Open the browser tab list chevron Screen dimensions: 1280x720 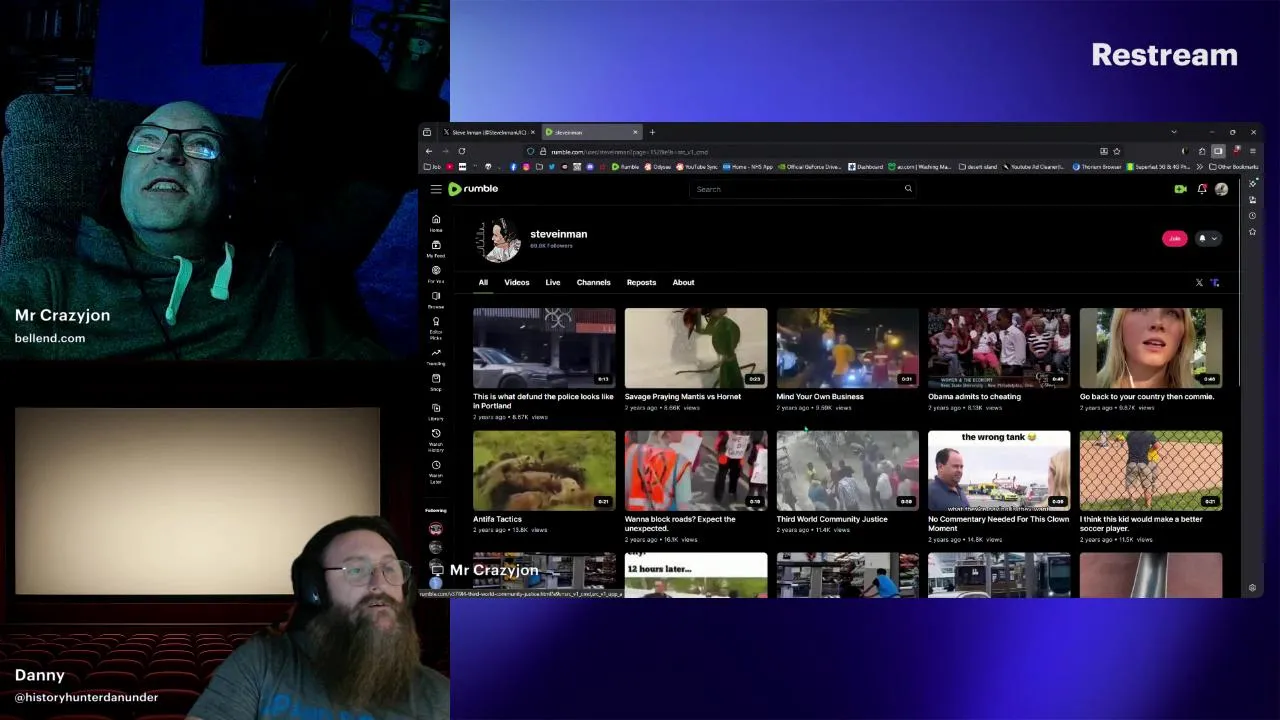click(x=1174, y=132)
